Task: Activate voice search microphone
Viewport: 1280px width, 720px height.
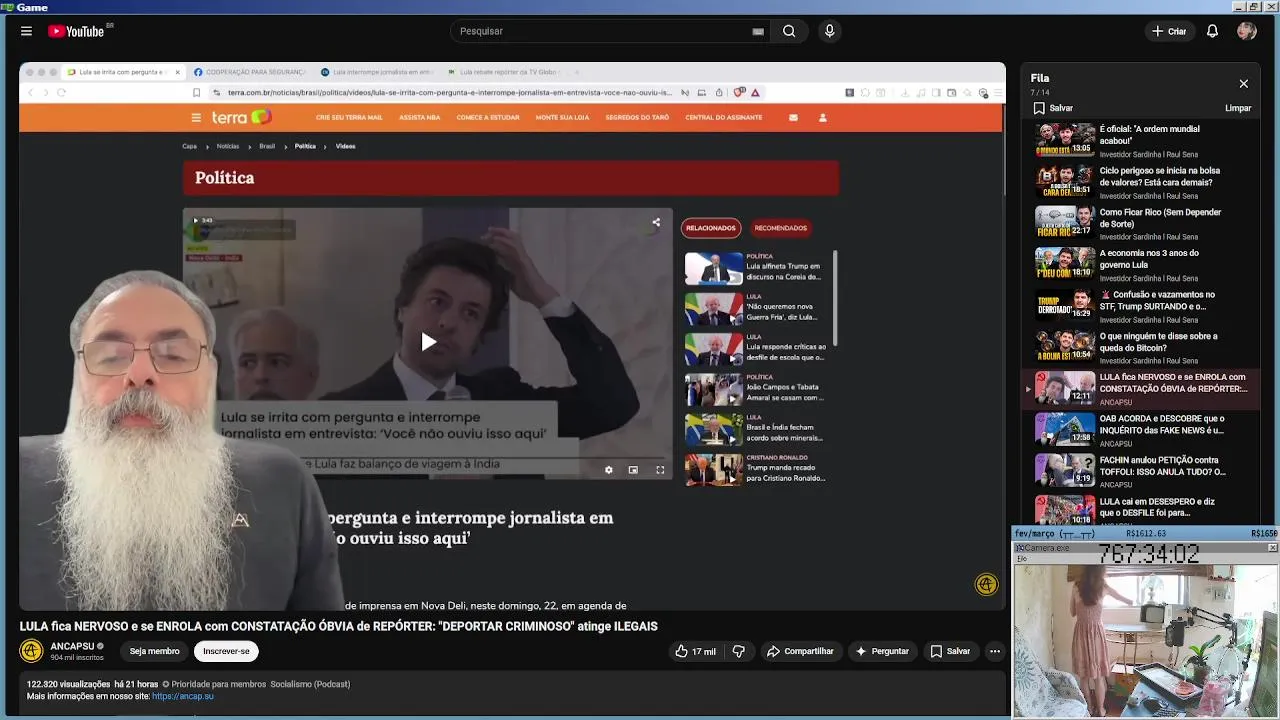Action: click(x=829, y=31)
